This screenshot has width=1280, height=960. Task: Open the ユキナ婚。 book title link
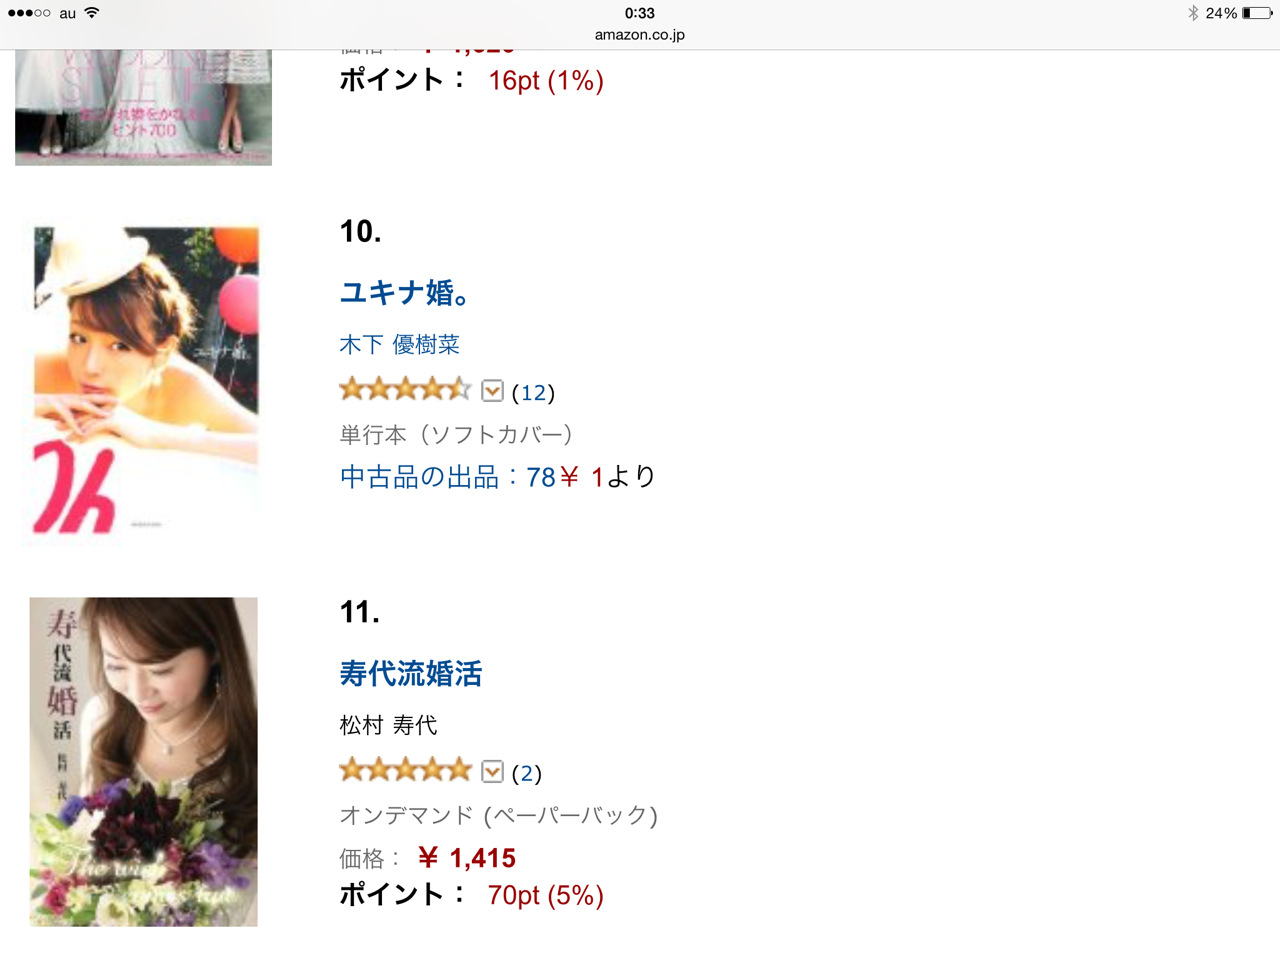click(x=404, y=292)
